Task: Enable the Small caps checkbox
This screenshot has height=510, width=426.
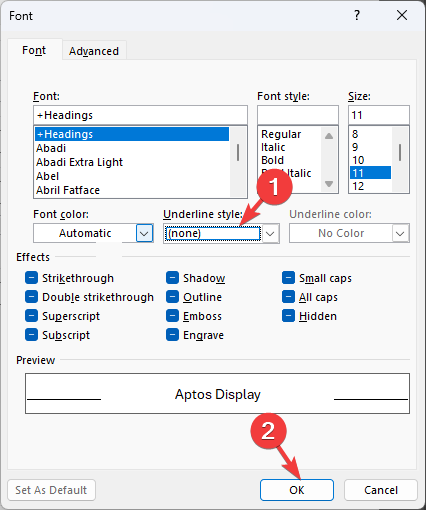Action: [288, 278]
